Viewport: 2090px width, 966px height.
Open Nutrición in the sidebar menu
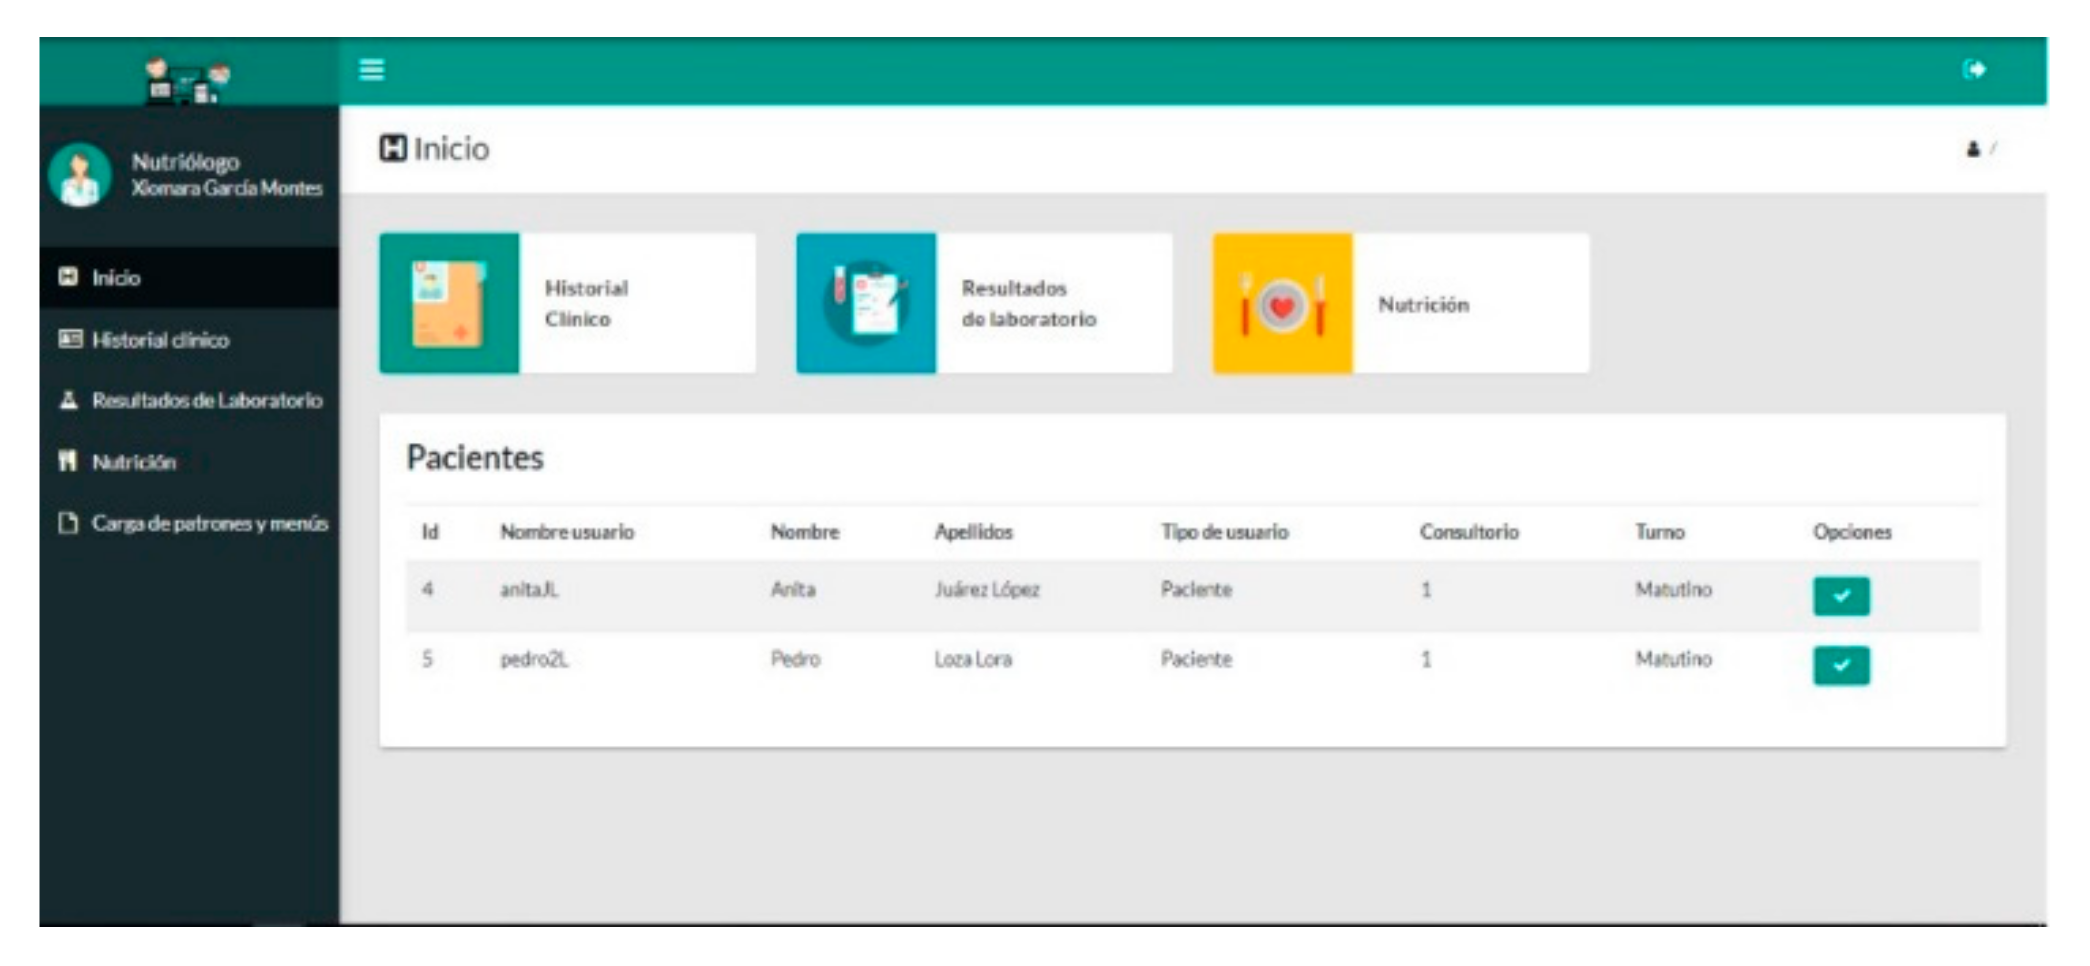(133, 462)
